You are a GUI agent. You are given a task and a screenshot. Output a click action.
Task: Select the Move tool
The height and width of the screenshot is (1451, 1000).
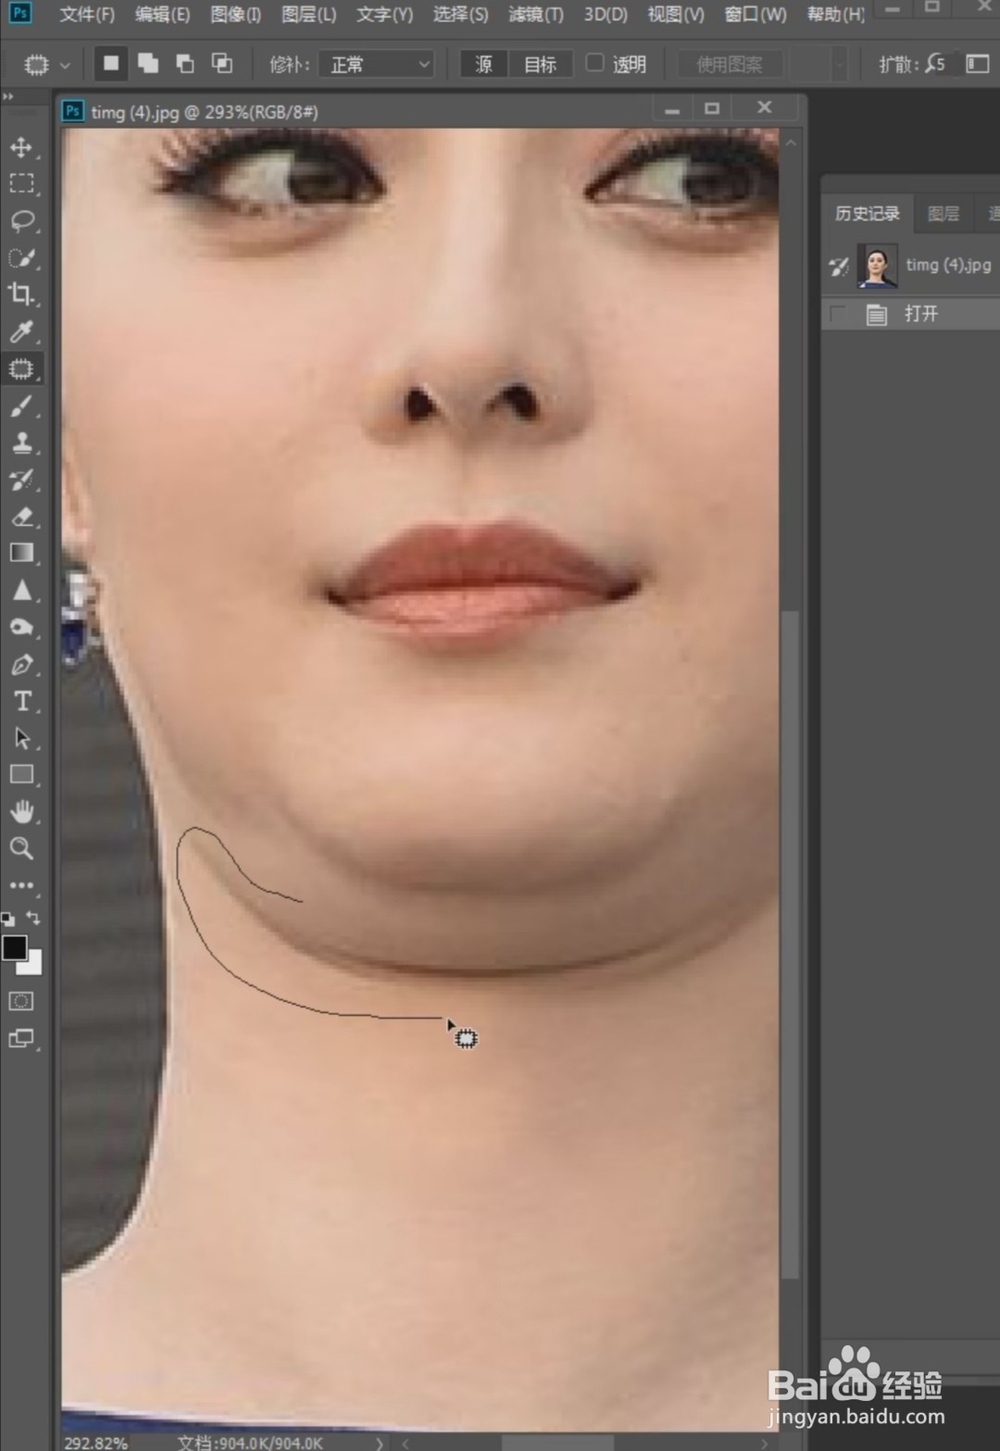[21, 147]
